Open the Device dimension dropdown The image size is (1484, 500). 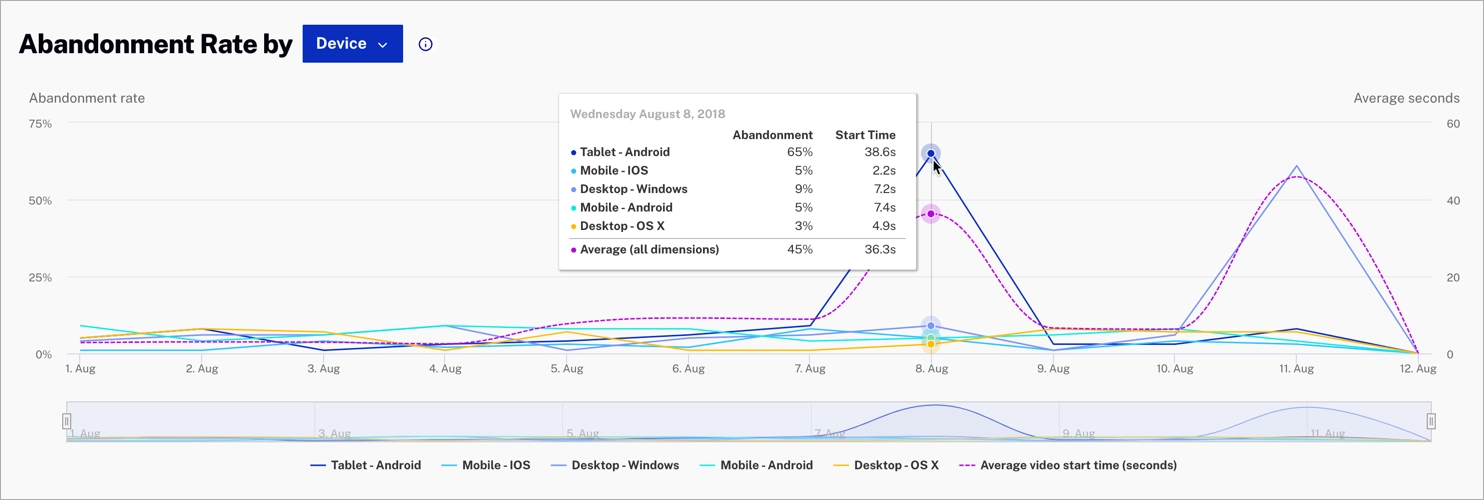pyautogui.click(x=352, y=44)
